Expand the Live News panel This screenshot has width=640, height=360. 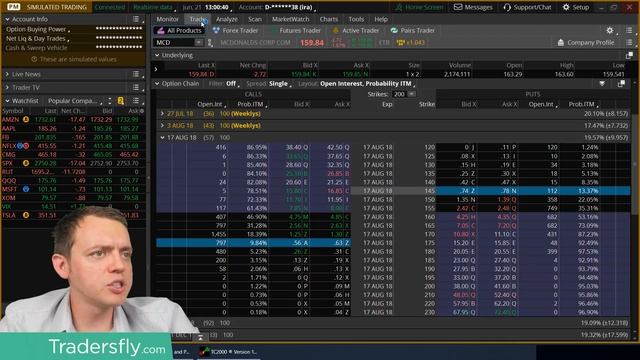tap(7, 74)
